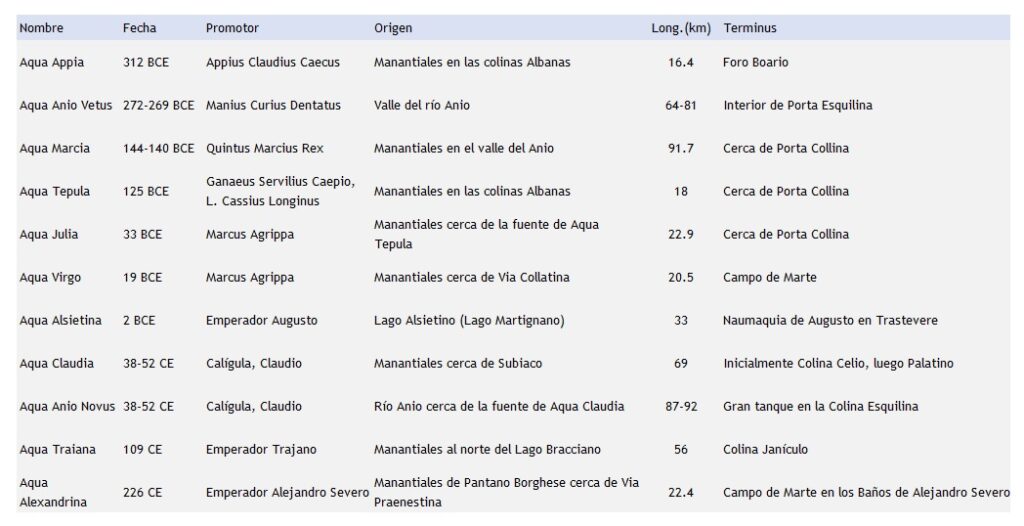Click the Foro Boario terminus cell
Screen dimensions: 1024x526
point(756,63)
